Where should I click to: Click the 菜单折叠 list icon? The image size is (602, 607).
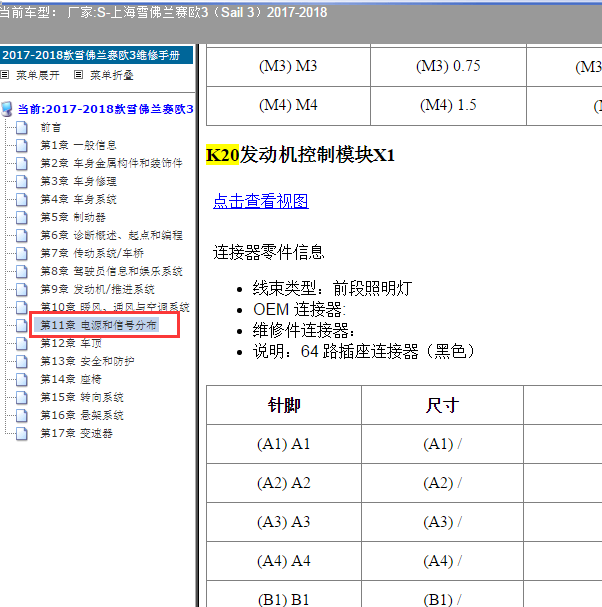tap(78, 75)
